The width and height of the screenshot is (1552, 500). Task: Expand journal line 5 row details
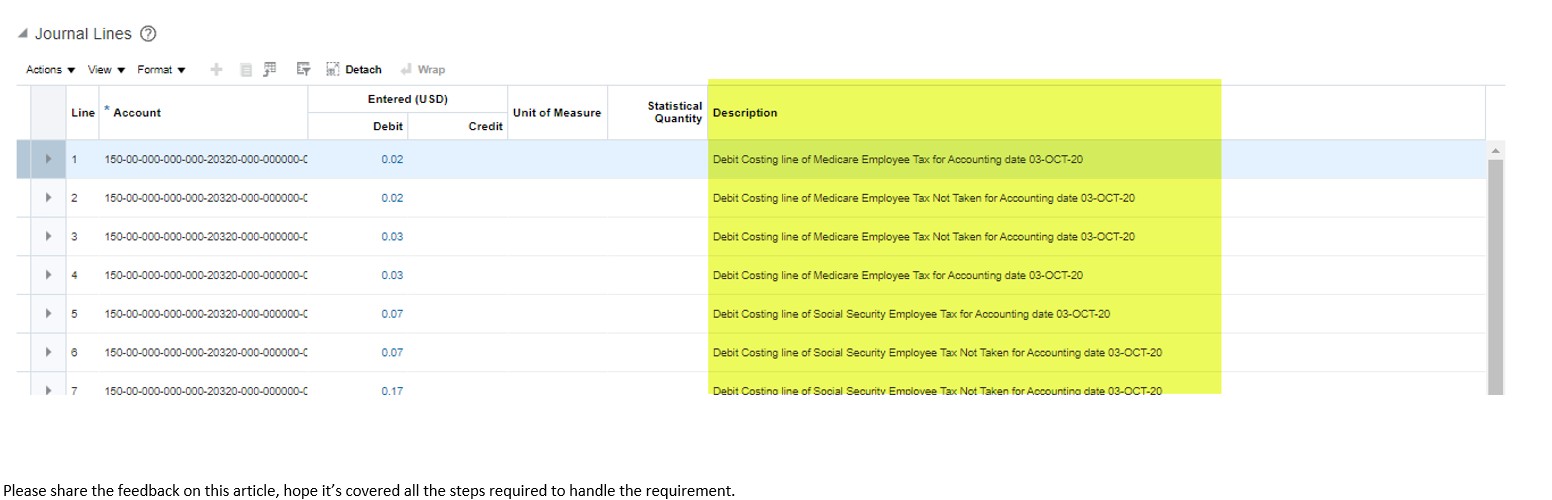tap(49, 314)
